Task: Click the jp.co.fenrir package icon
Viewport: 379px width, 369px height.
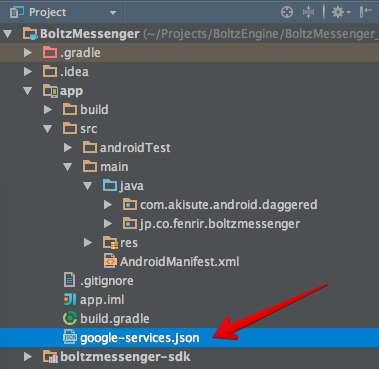Action: (130, 223)
